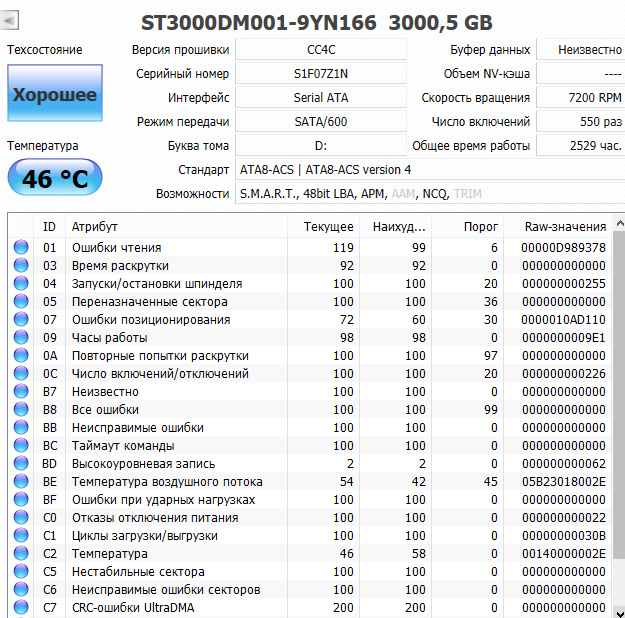Click the rotation speed field 7200 RPM
Viewport: 625px width, 618px height.
581,97
